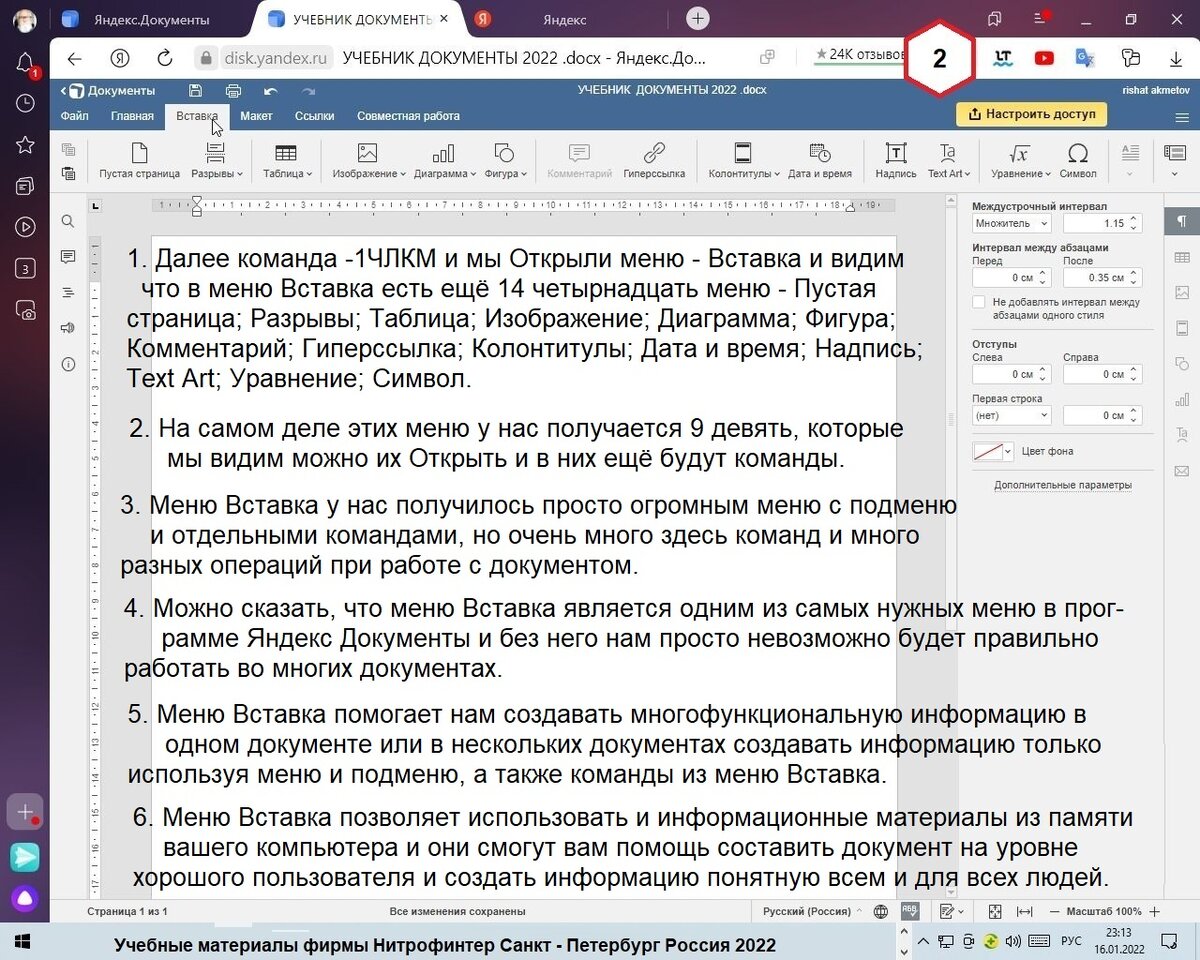Open the table settings panel icon
Viewport: 1200px width, 960px height.
point(1182,256)
